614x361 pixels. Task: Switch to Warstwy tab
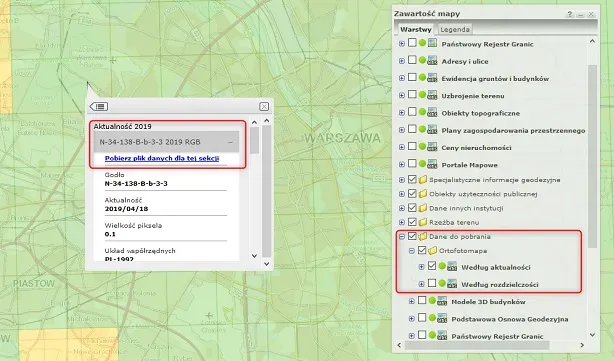click(x=416, y=29)
